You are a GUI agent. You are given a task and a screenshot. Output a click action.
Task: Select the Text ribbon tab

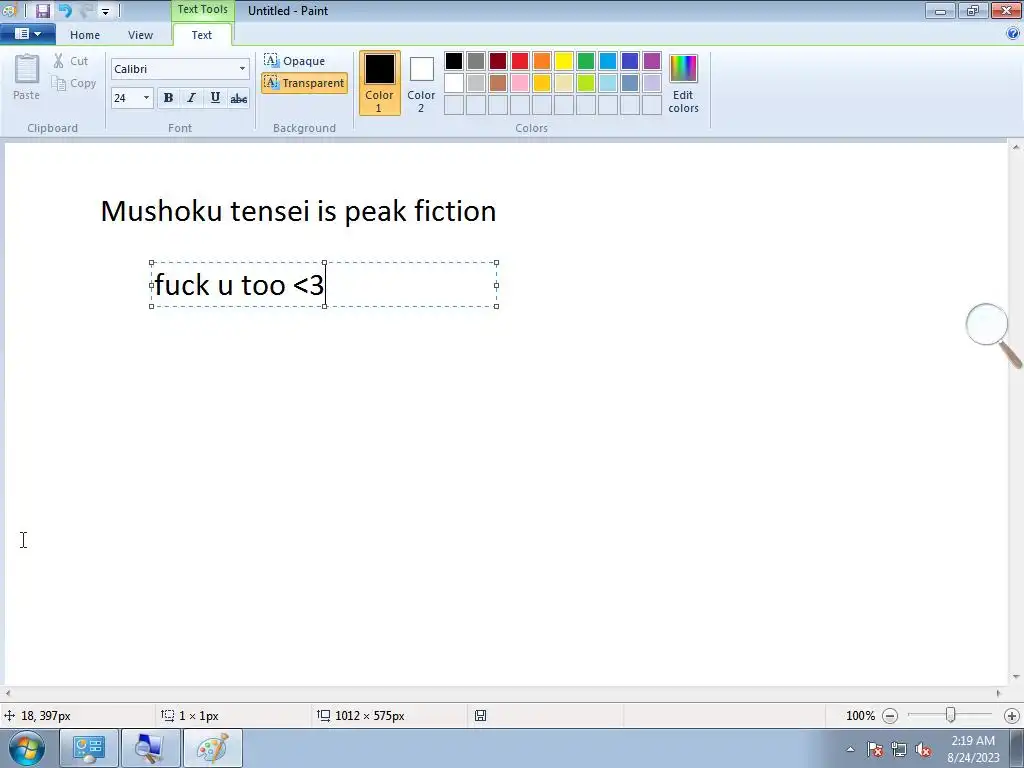tap(202, 35)
